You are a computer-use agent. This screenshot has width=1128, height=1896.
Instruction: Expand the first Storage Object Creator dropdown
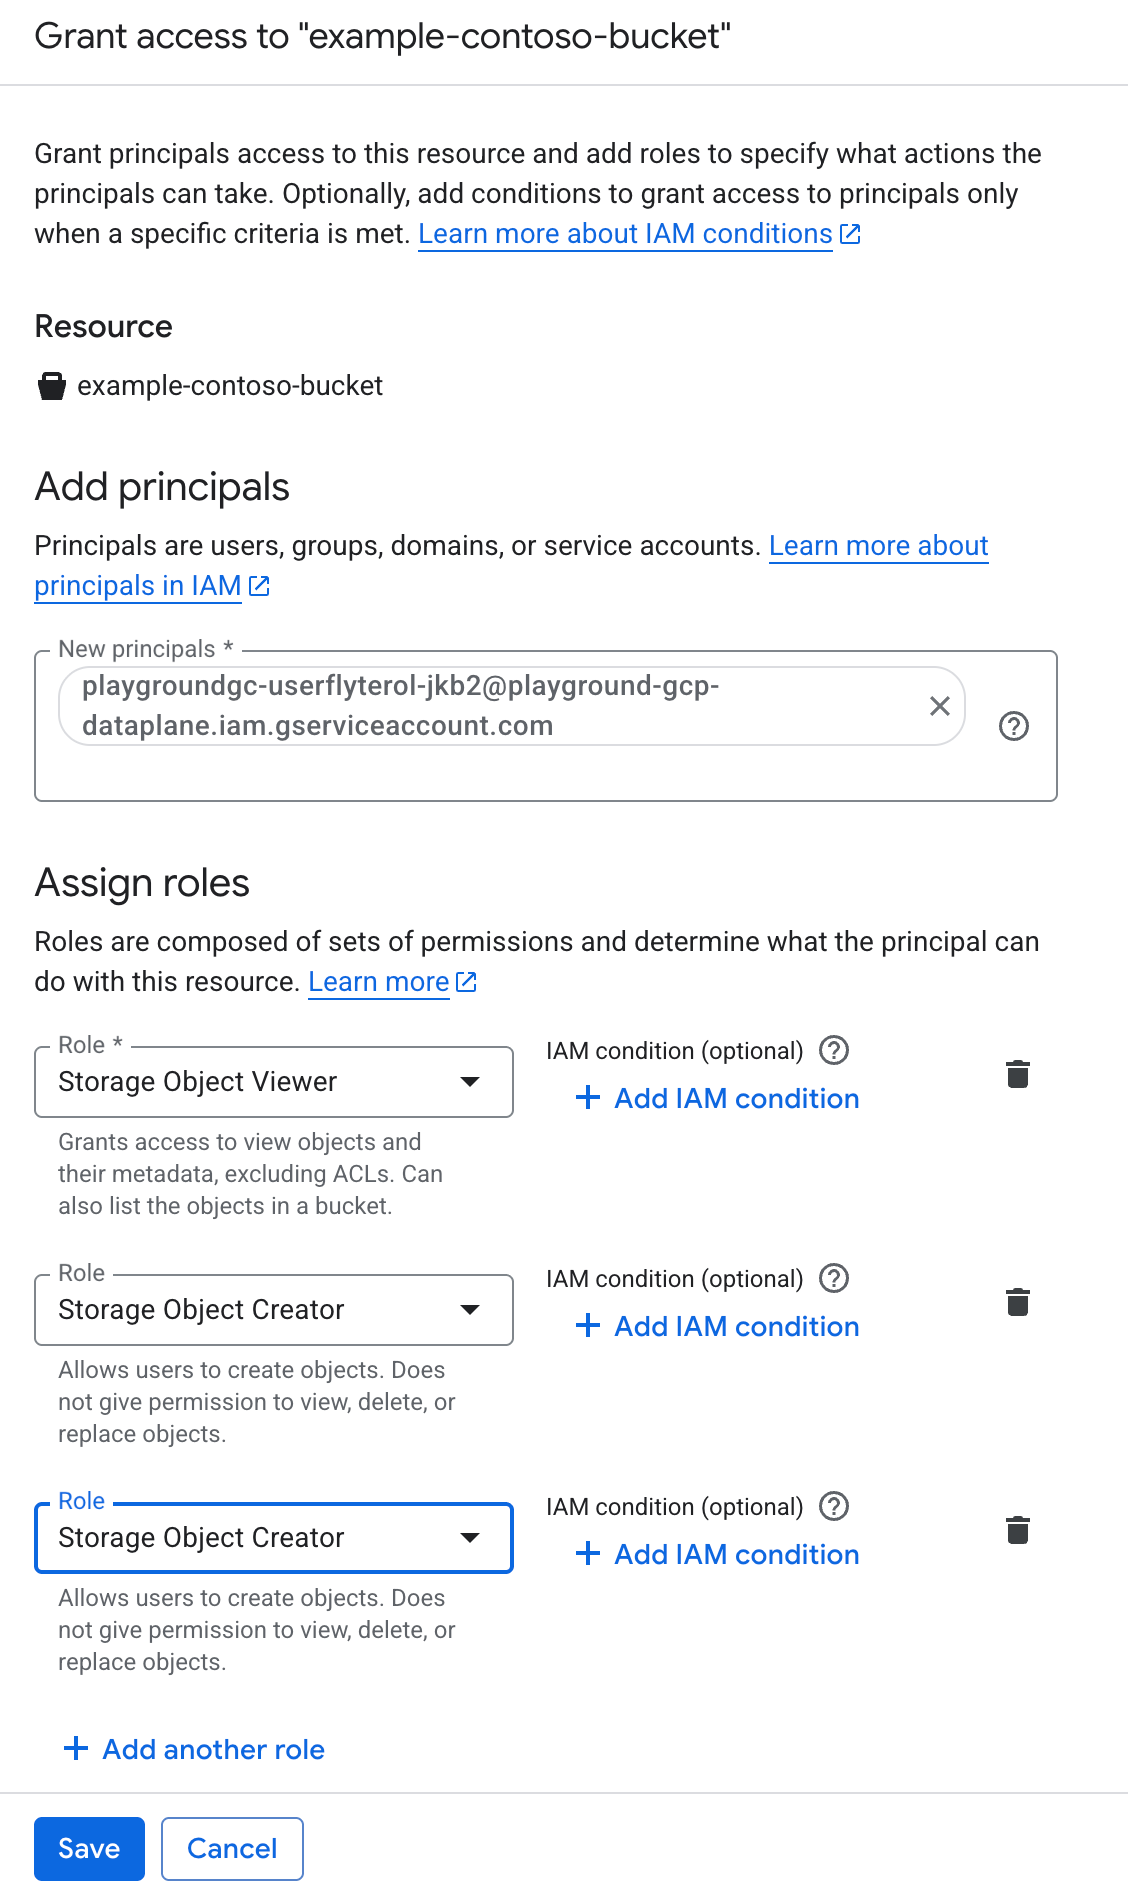tap(273, 1310)
